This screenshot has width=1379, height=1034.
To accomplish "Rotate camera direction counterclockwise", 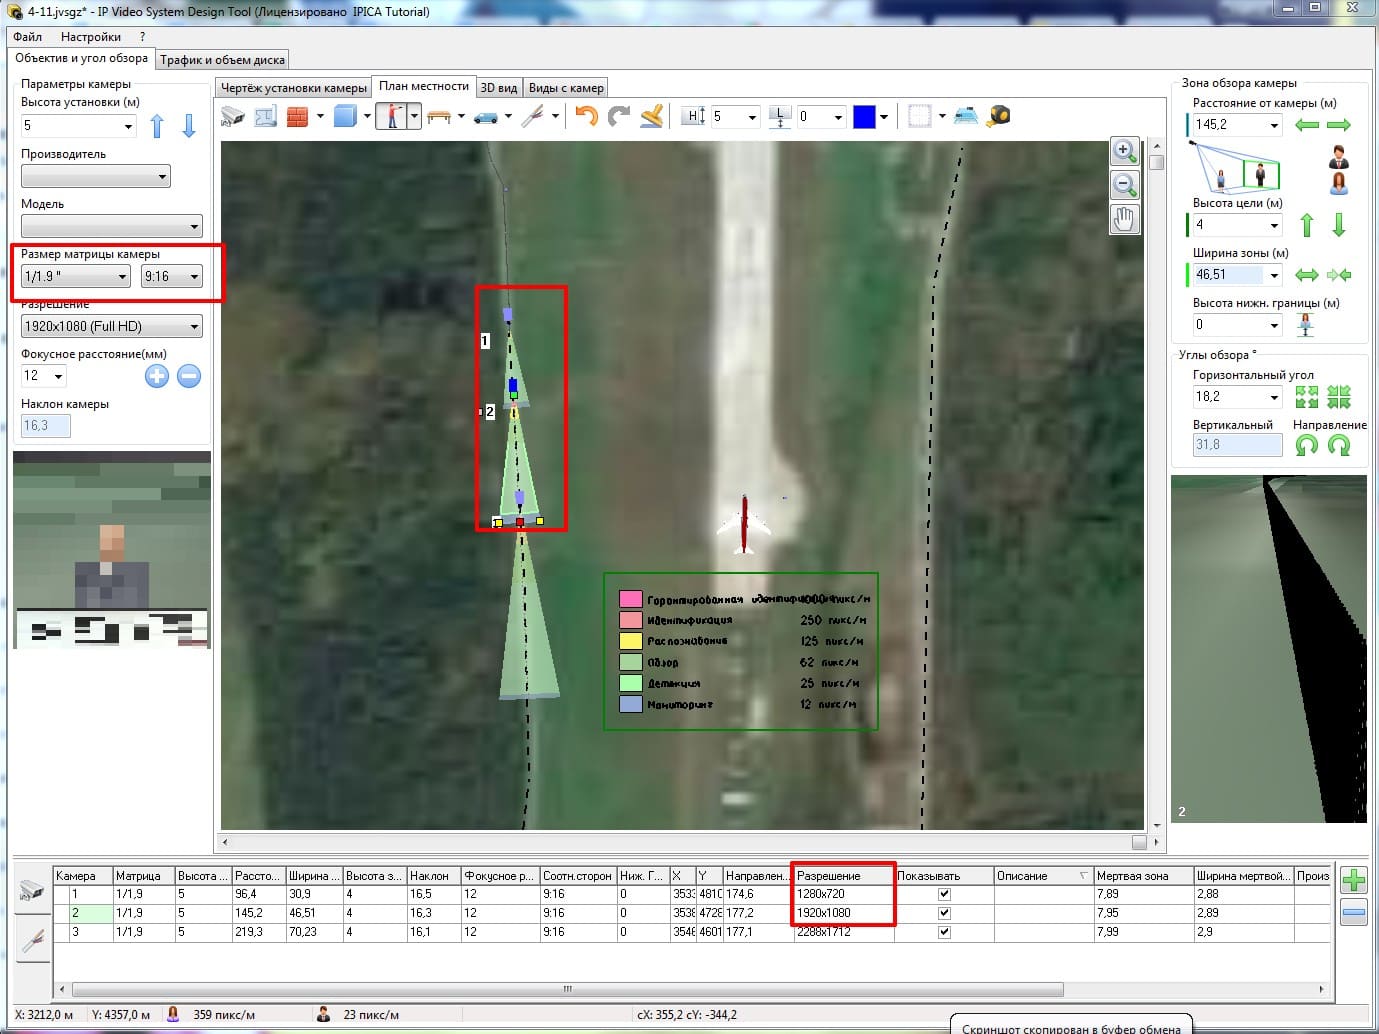I will tap(1306, 445).
